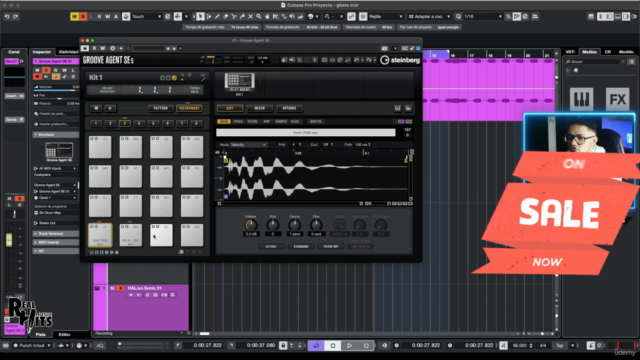Switch to the Visibilidad tab
This screenshot has height=360, width=640.
click(x=68, y=52)
